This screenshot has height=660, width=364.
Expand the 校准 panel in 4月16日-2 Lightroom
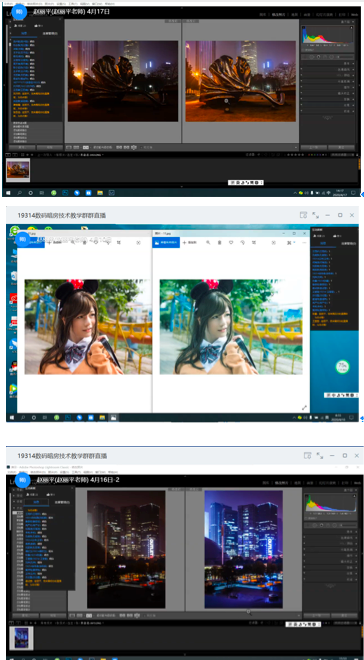coord(331,579)
